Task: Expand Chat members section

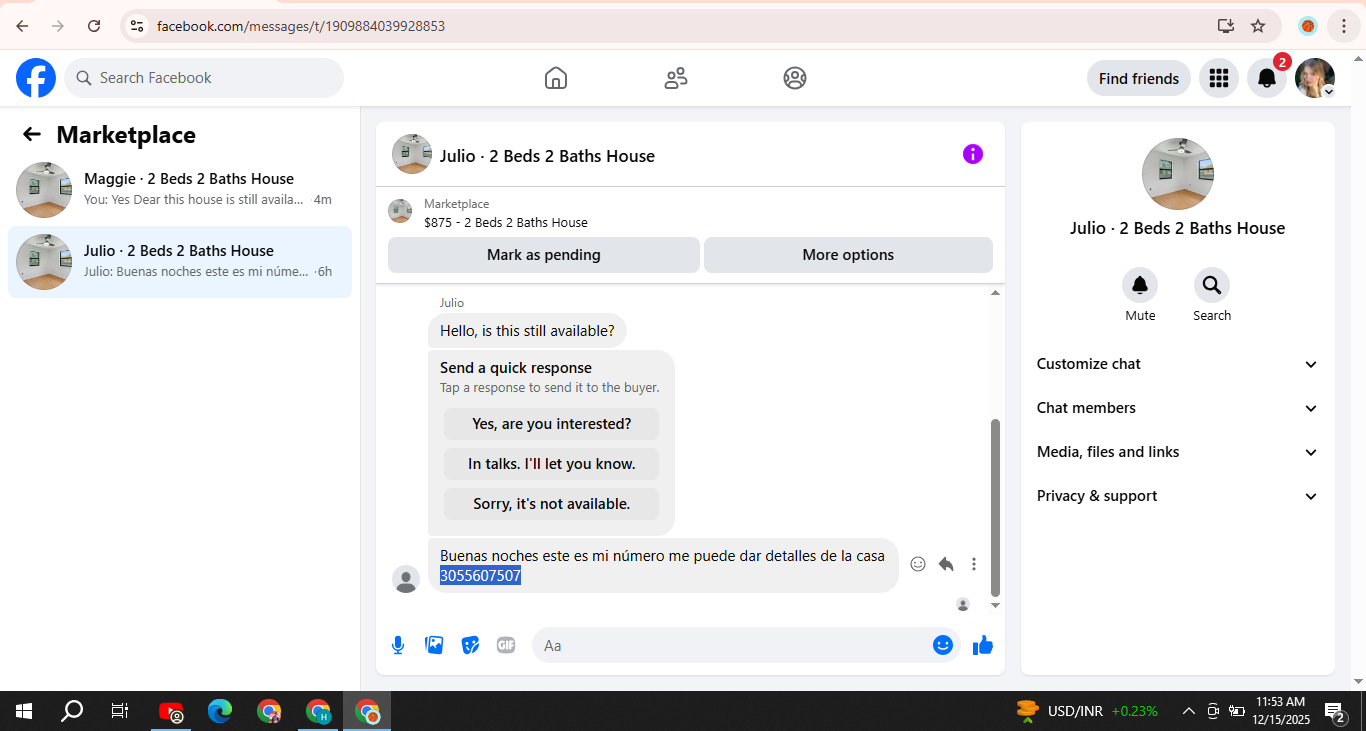Action: pos(1178,408)
